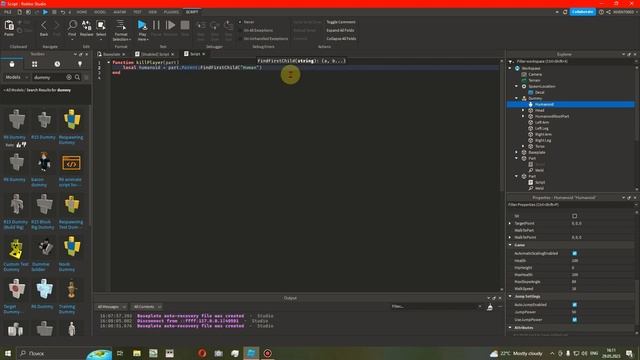Expand the Torso node in Explorer

[x=523, y=146]
